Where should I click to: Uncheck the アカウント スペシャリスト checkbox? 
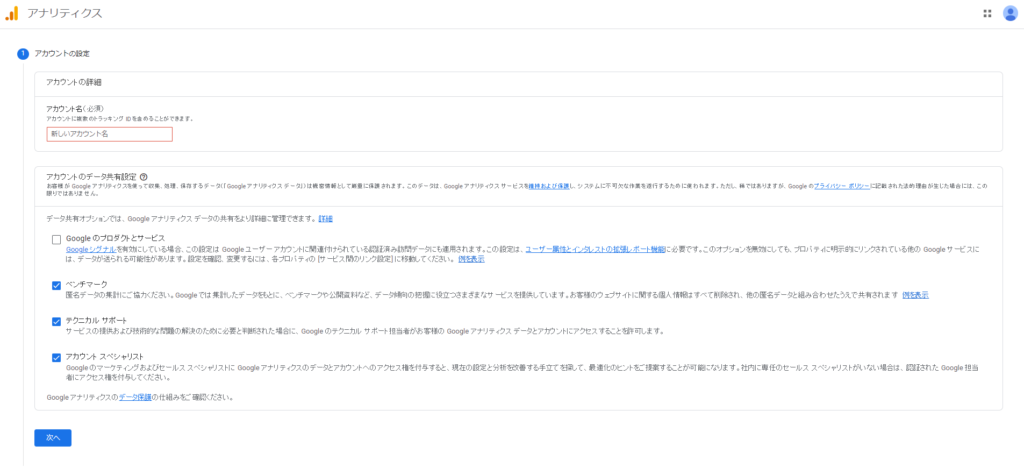tap(57, 357)
